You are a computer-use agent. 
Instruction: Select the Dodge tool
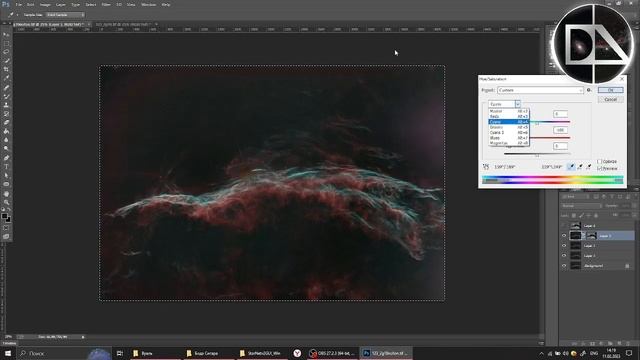tap(6, 149)
